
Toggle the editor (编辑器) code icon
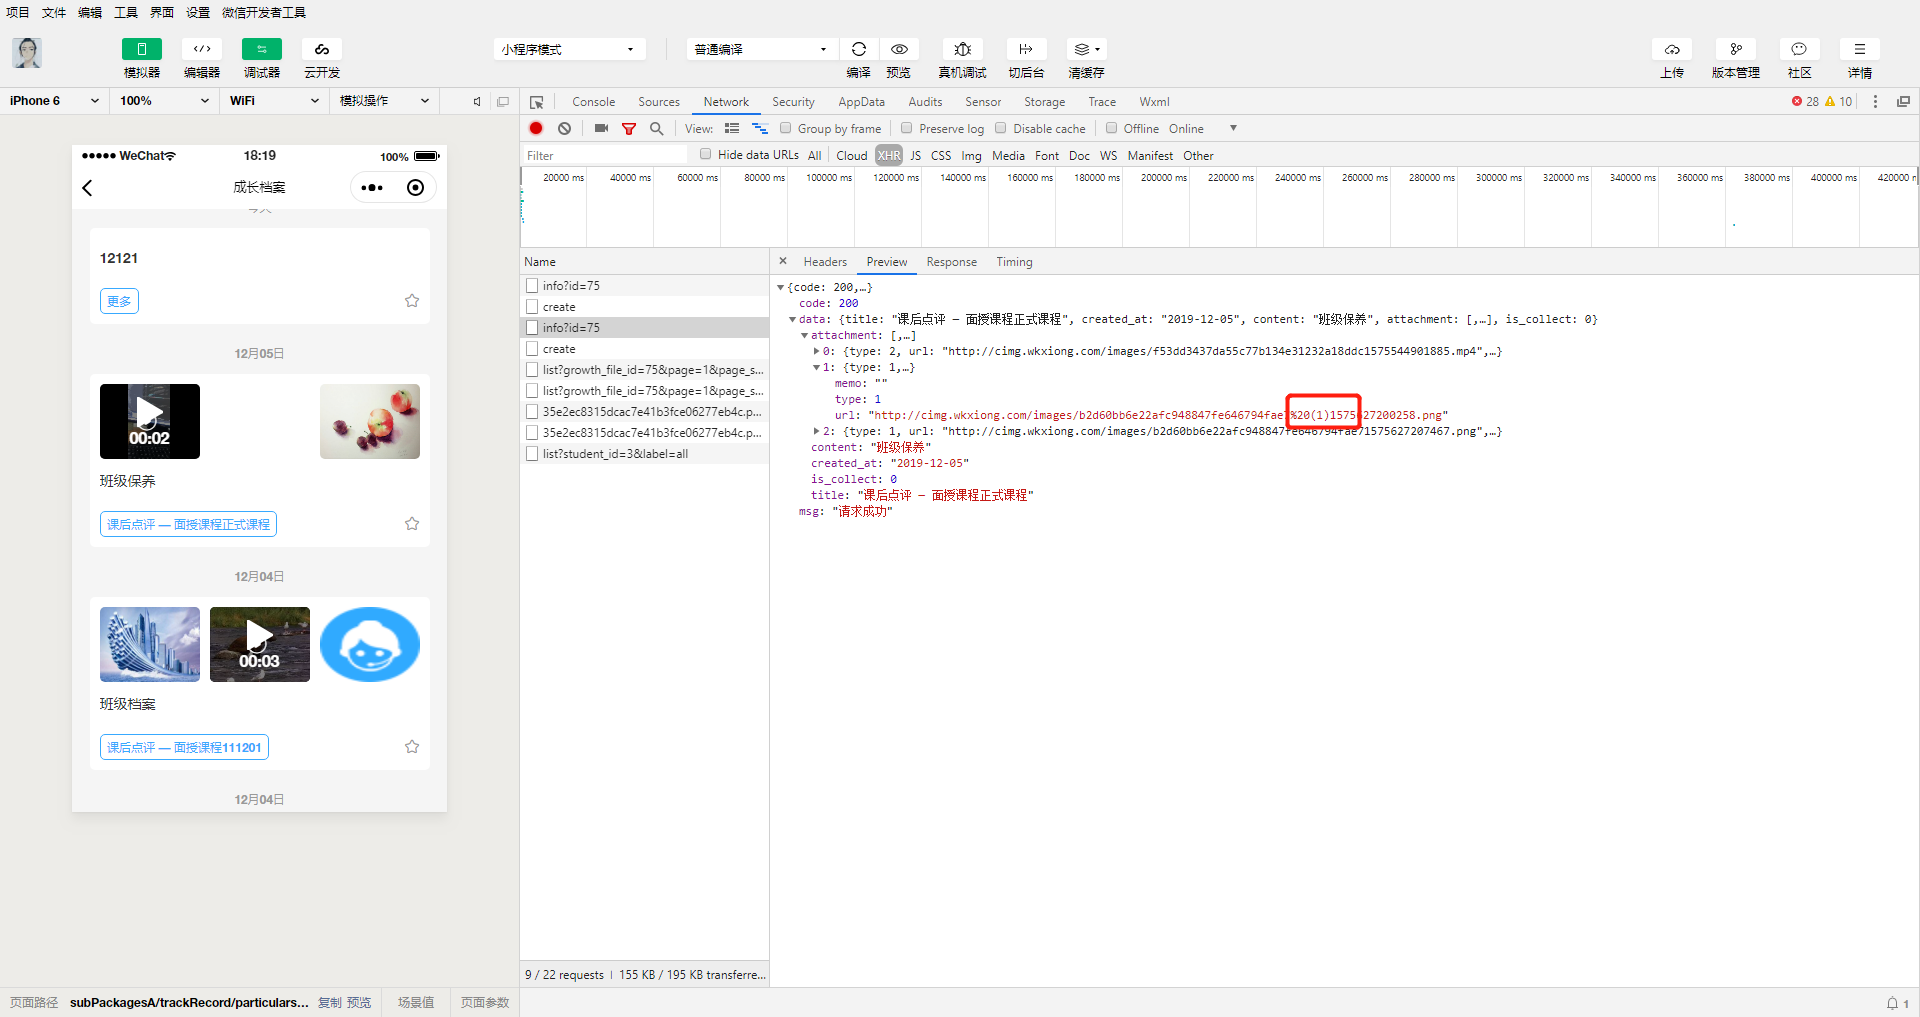(x=202, y=49)
